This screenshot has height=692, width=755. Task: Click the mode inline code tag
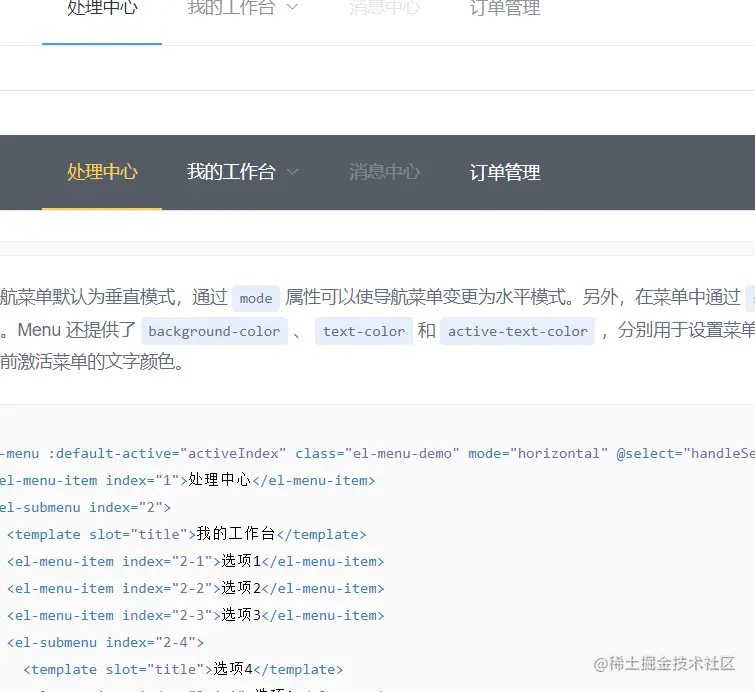[256, 298]
